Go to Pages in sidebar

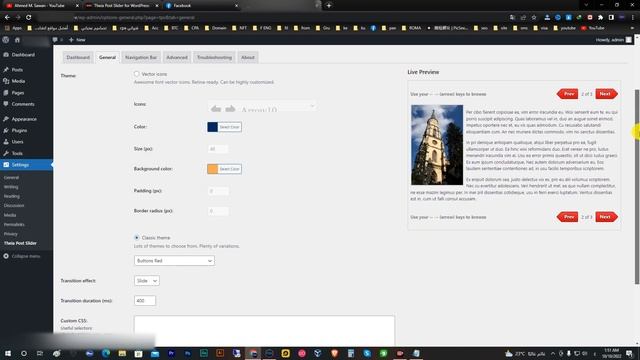point(18,93)
